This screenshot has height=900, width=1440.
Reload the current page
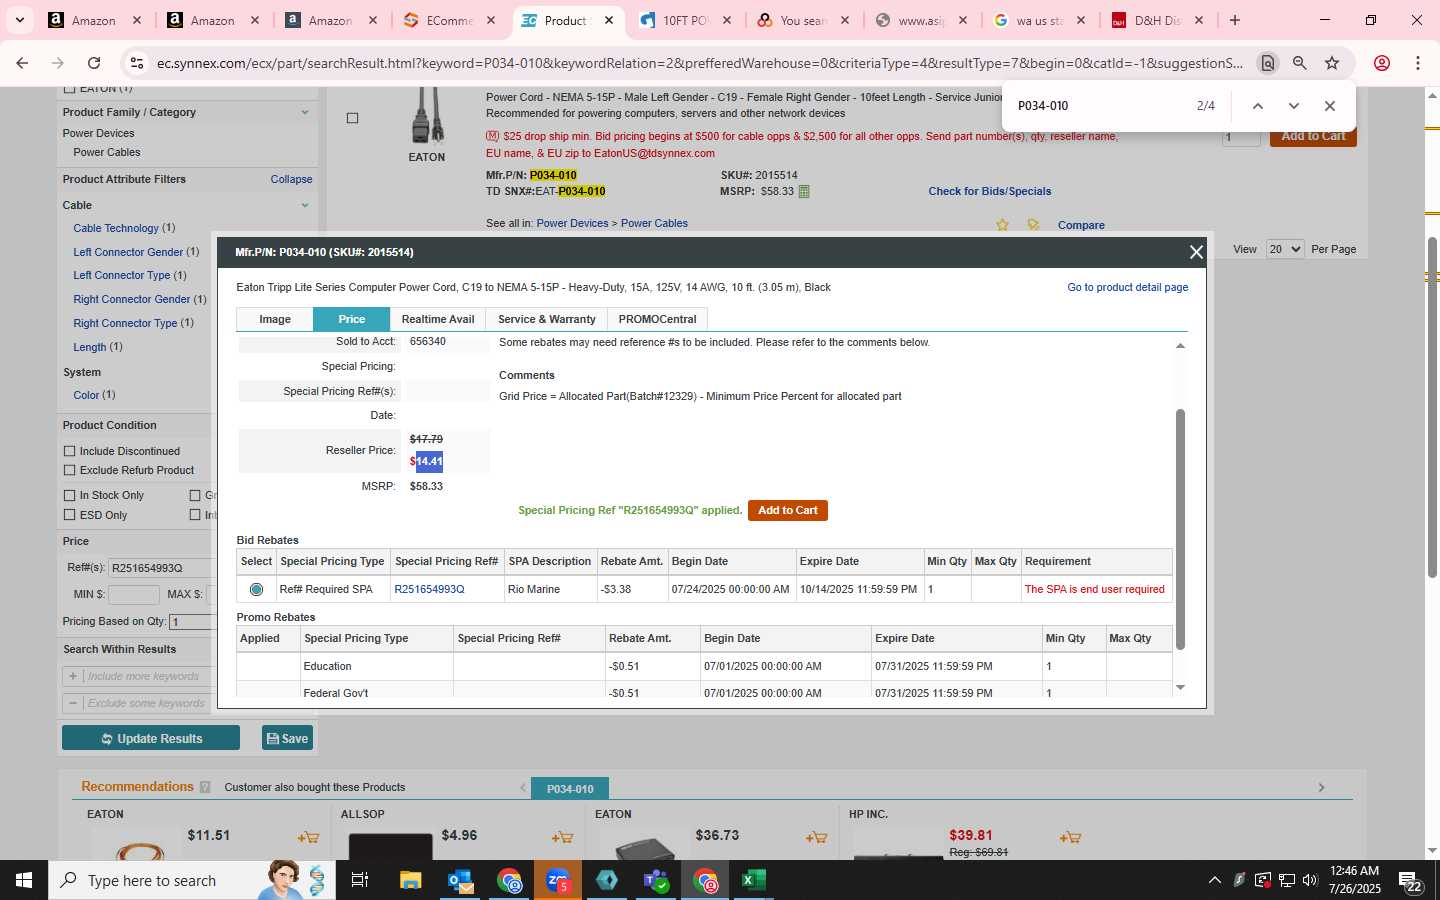click(94, 63)
